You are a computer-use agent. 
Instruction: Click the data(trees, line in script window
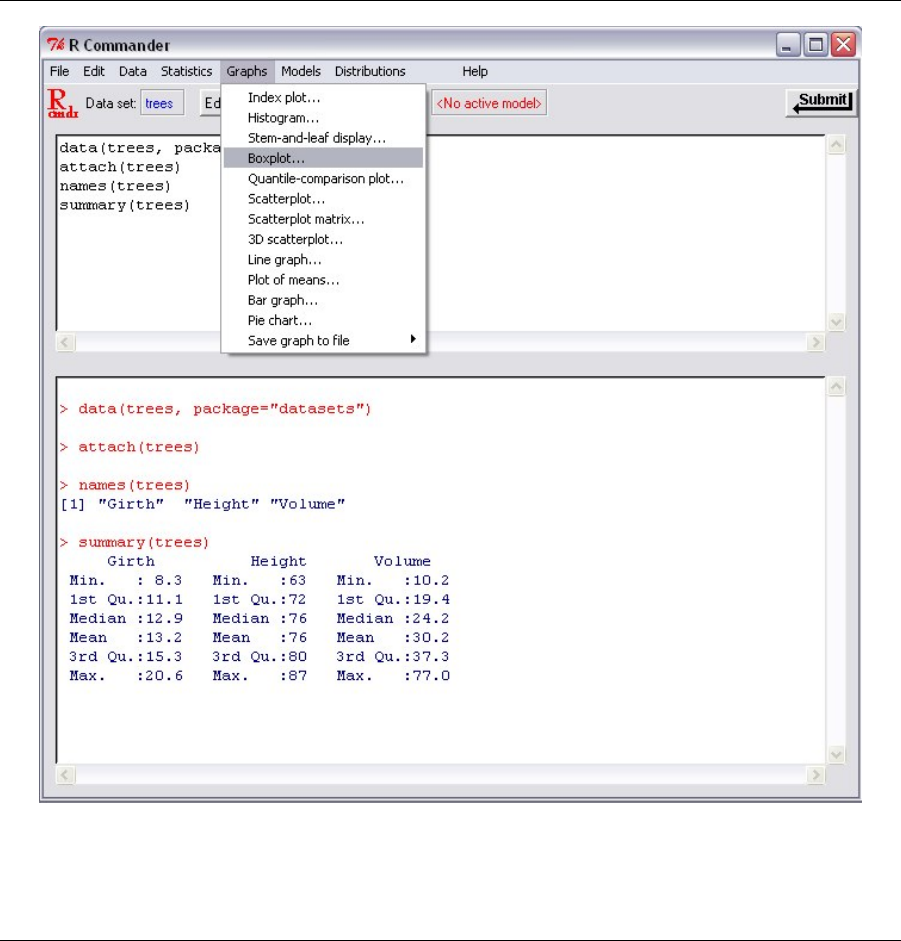[x=140, y=148]
